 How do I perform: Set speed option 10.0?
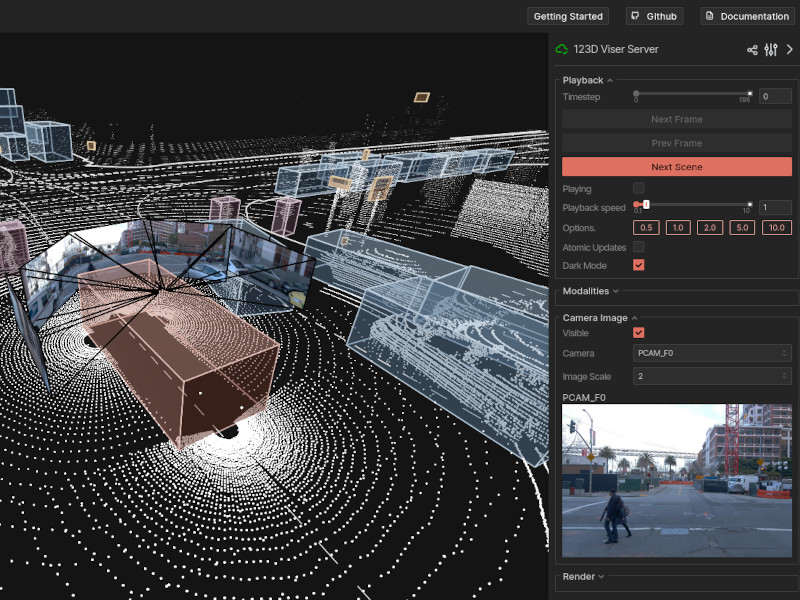(x=777, y=228)
